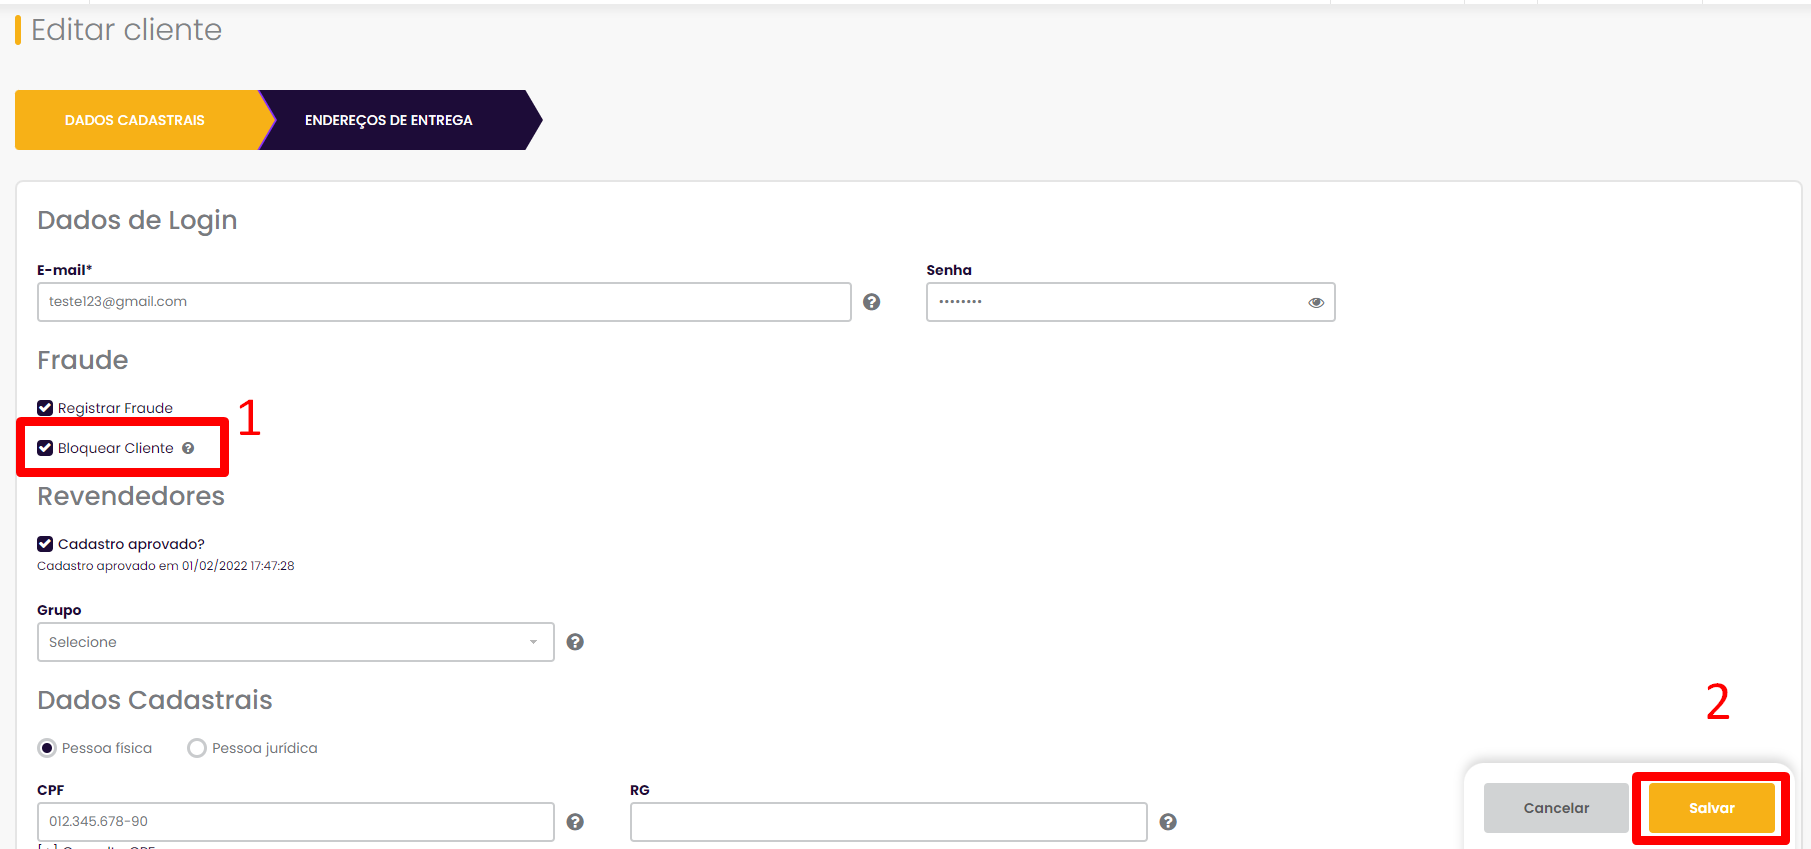Click the help icon beside RG field
The height and width of the screenshot is (849, 1811).
click(1168, 822)
